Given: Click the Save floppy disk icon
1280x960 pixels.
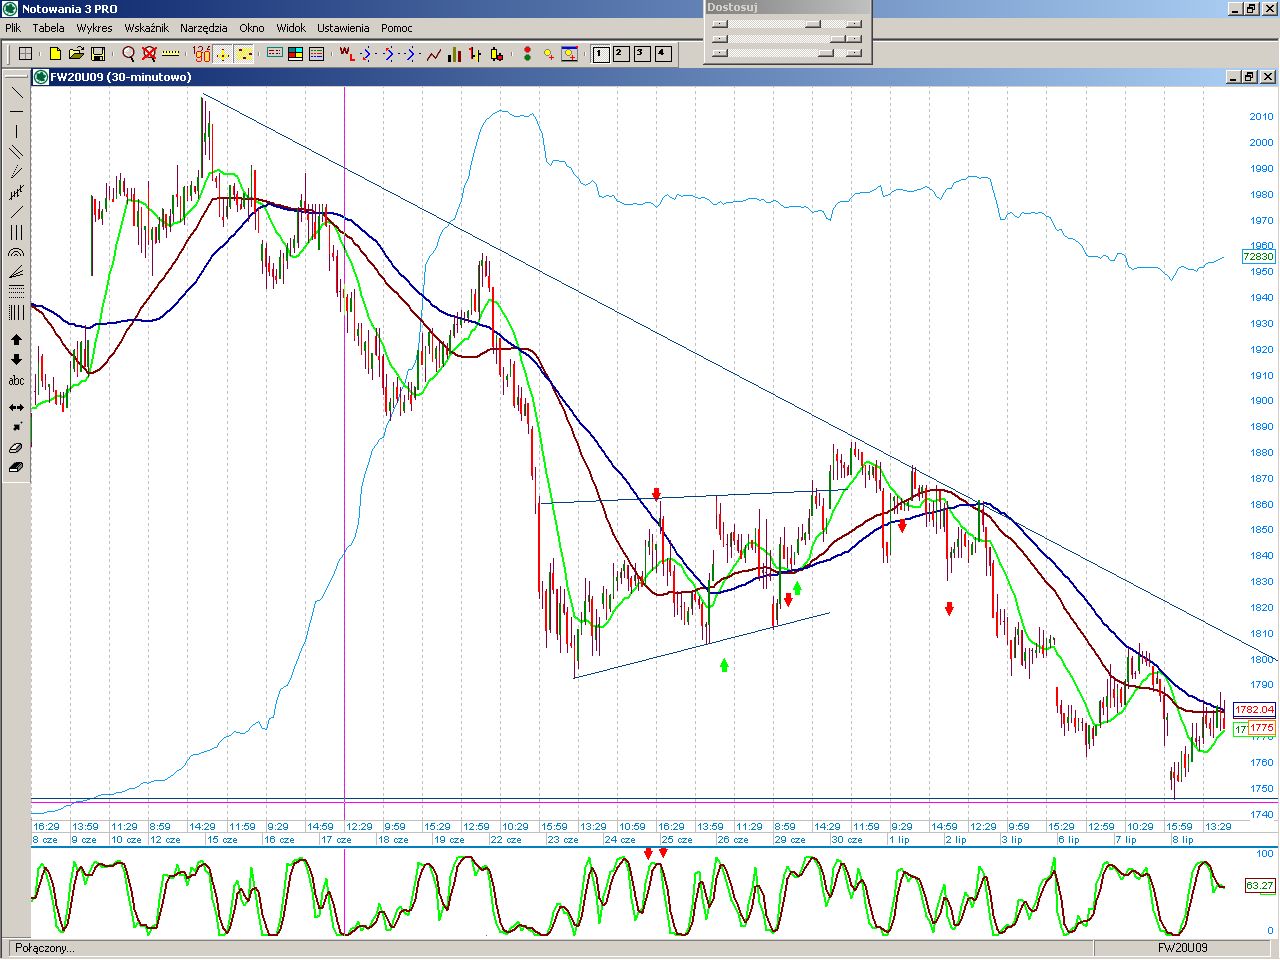Looking at the screenshot, I should (98, 54).
